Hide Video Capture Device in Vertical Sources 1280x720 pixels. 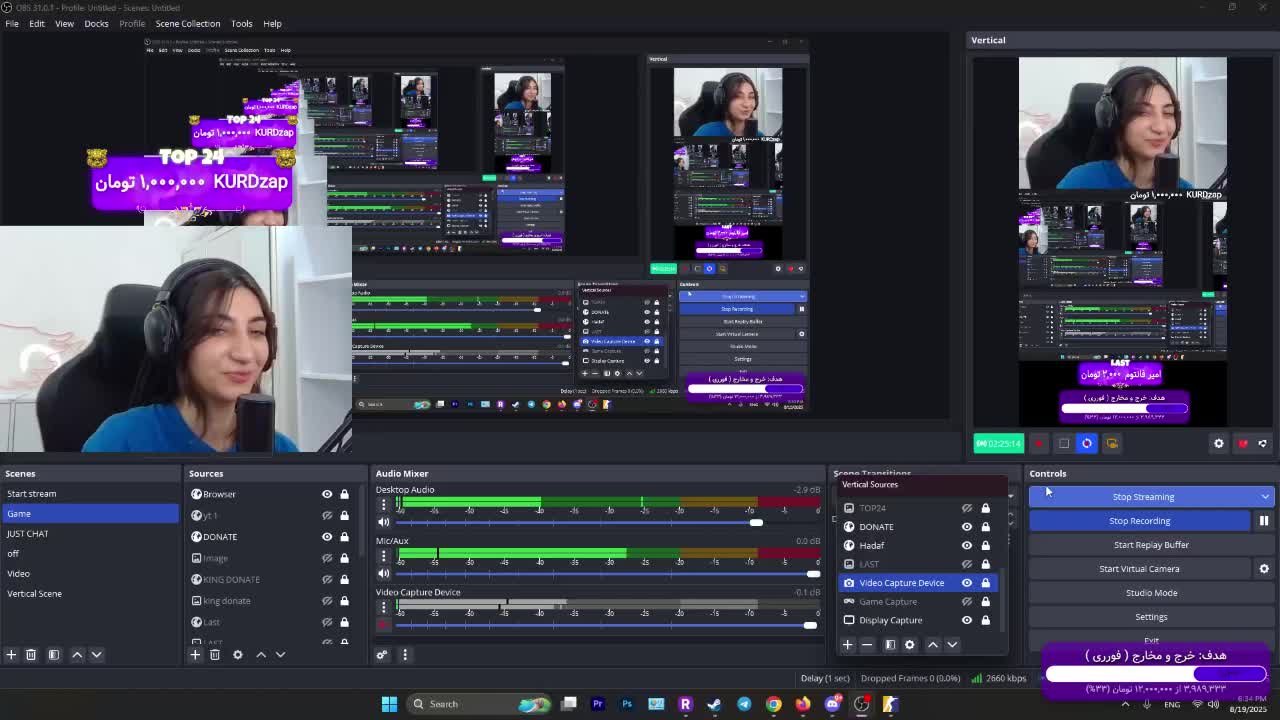tap(967, 583)
